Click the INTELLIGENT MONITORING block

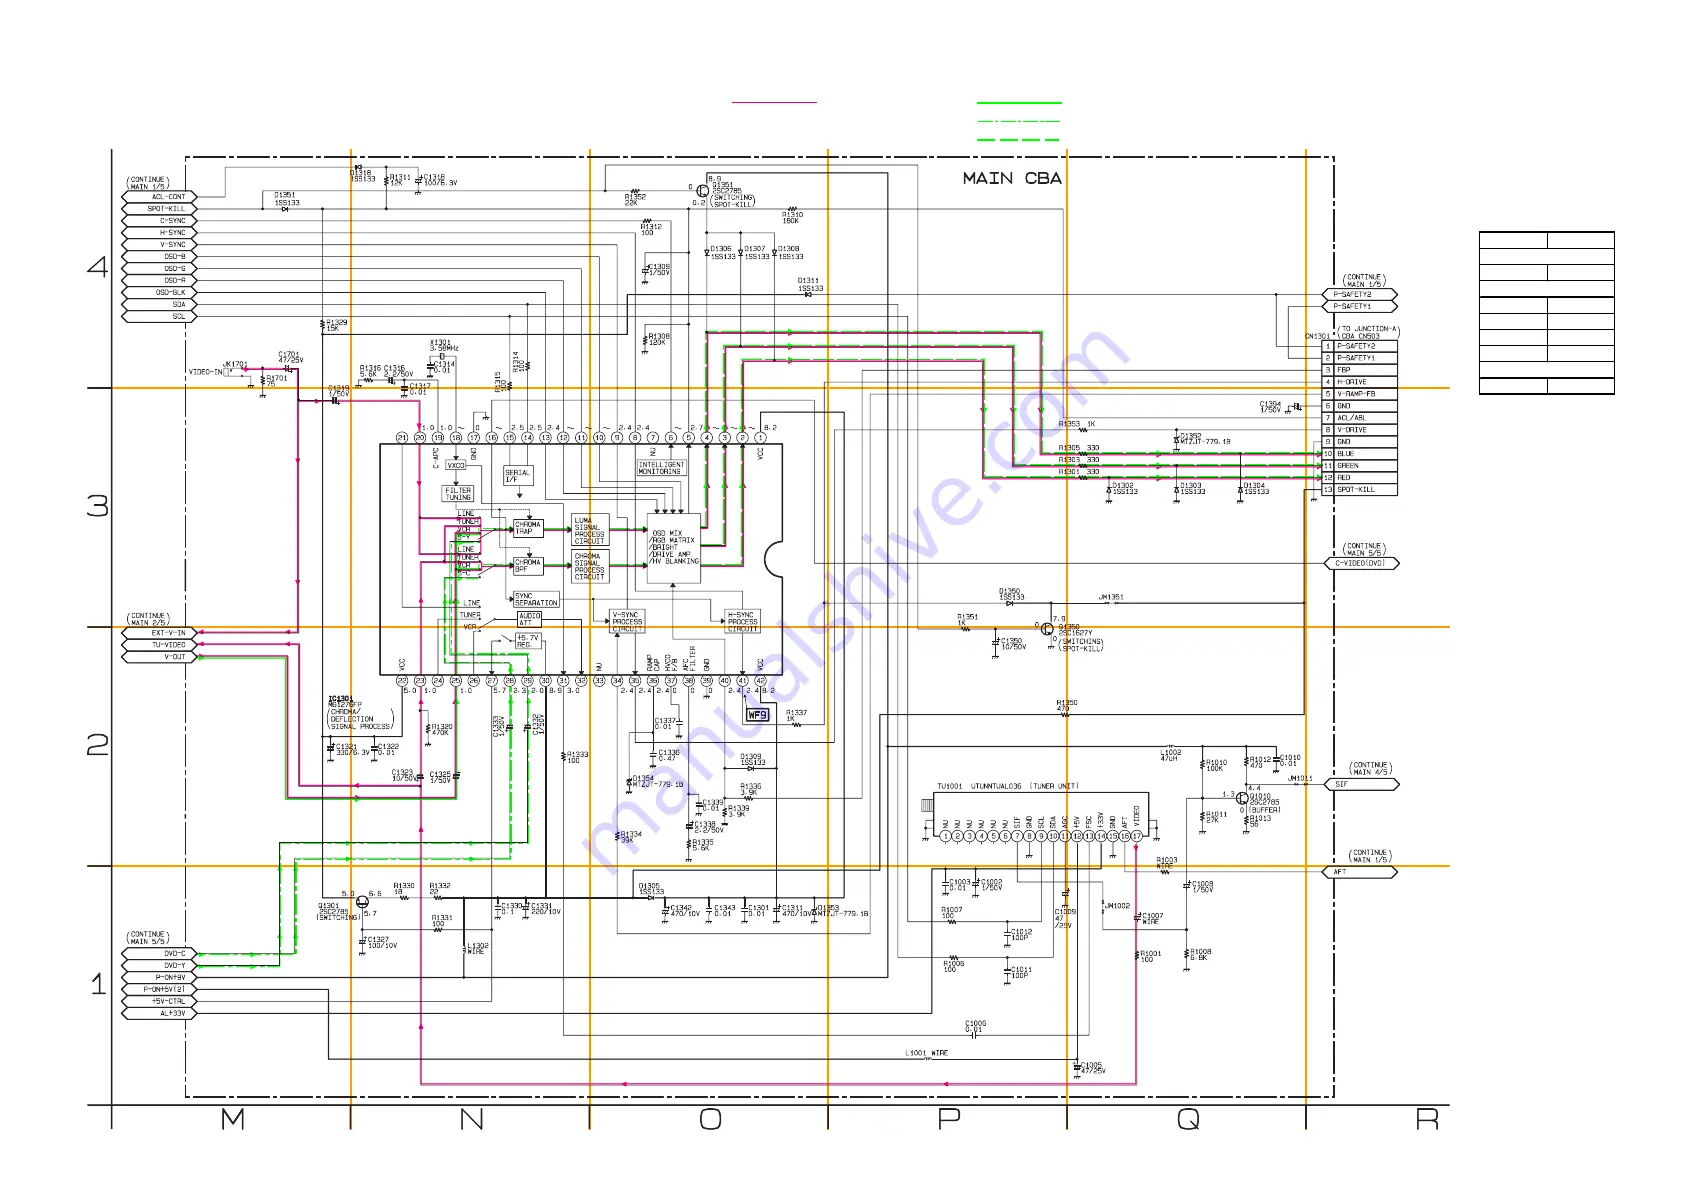tap(661, 468)
